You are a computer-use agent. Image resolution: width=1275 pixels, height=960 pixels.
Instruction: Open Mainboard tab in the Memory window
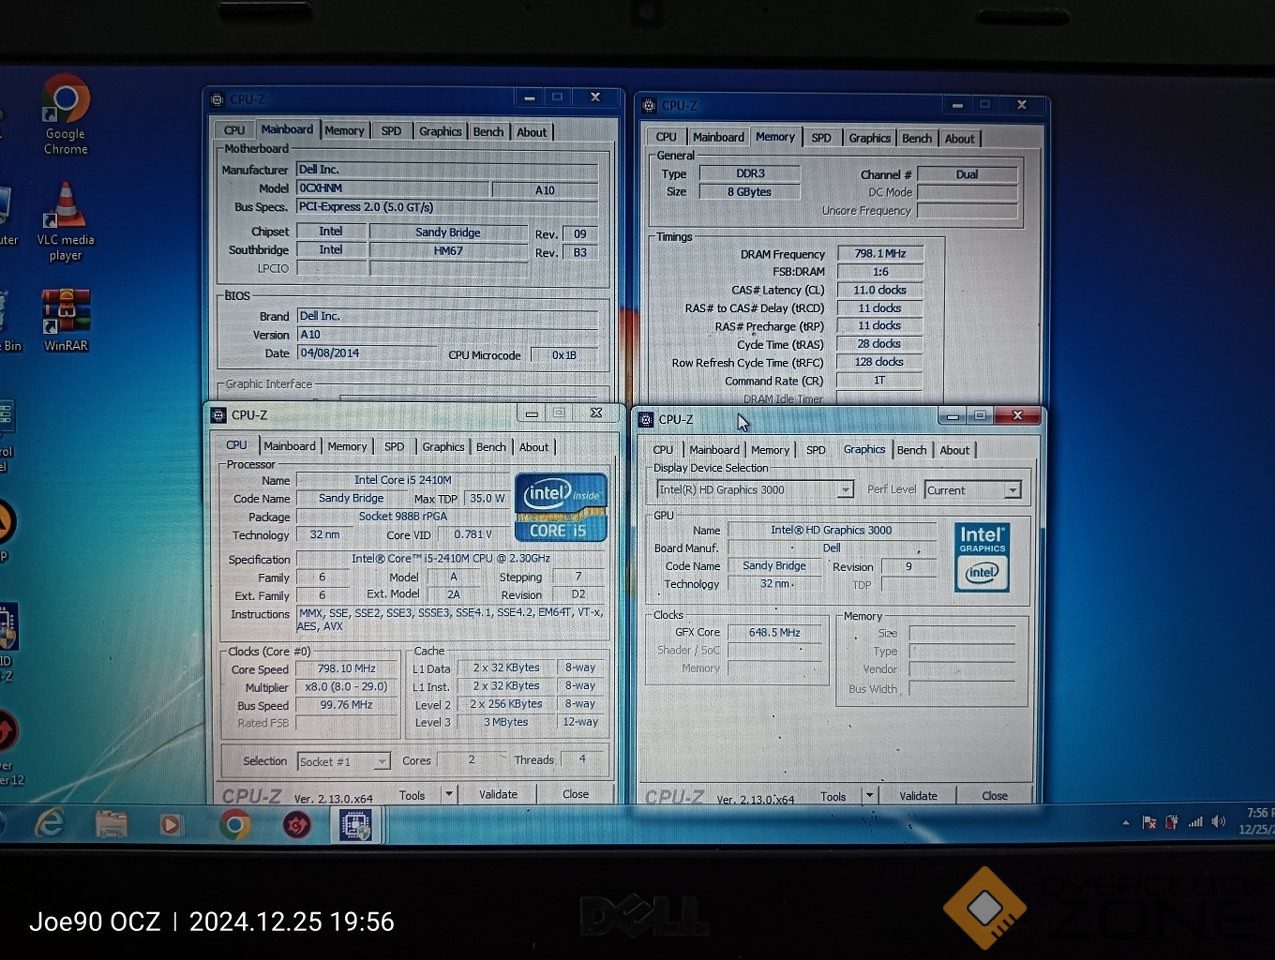[718, 137]
